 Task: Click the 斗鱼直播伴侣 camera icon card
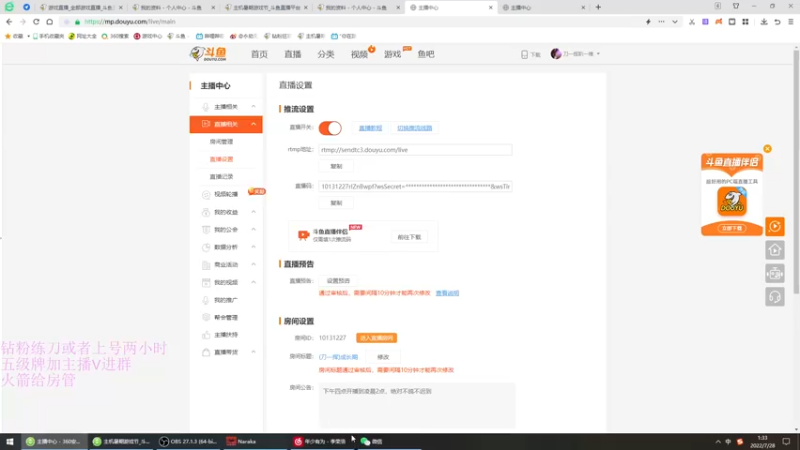(303, 235)
